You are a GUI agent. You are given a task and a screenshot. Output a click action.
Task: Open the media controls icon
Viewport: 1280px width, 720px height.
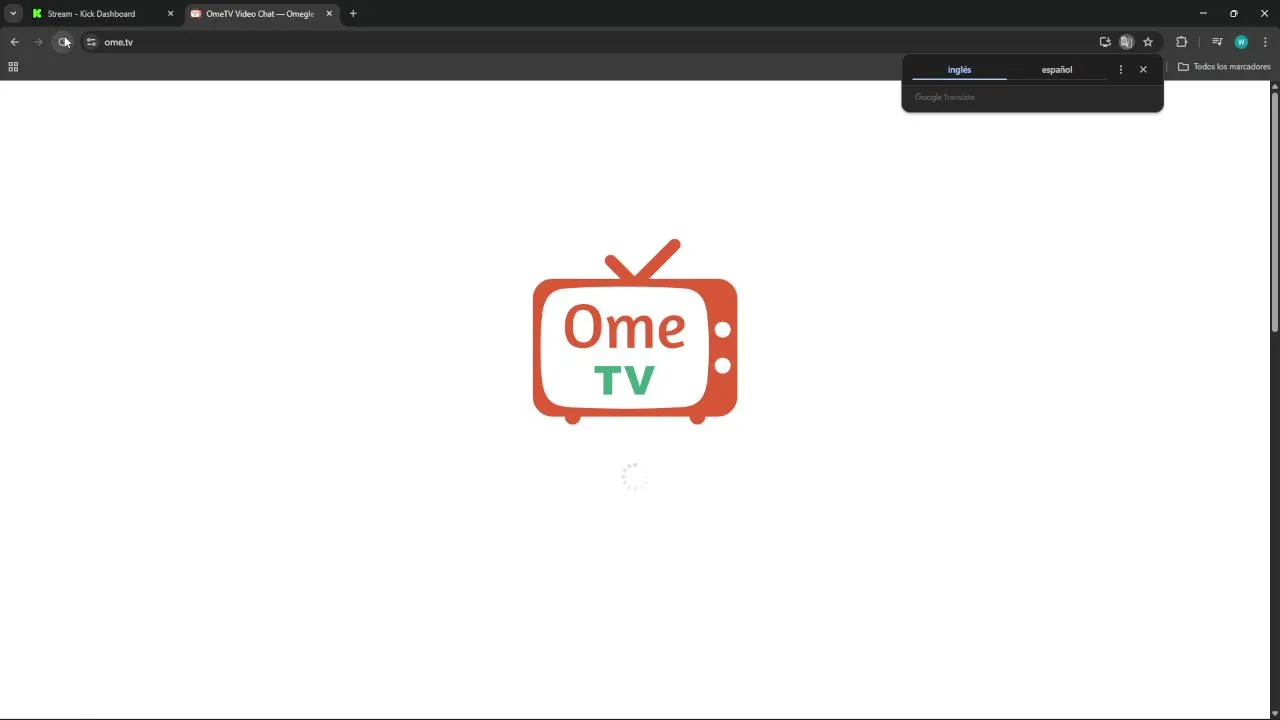pos(1217,42)
